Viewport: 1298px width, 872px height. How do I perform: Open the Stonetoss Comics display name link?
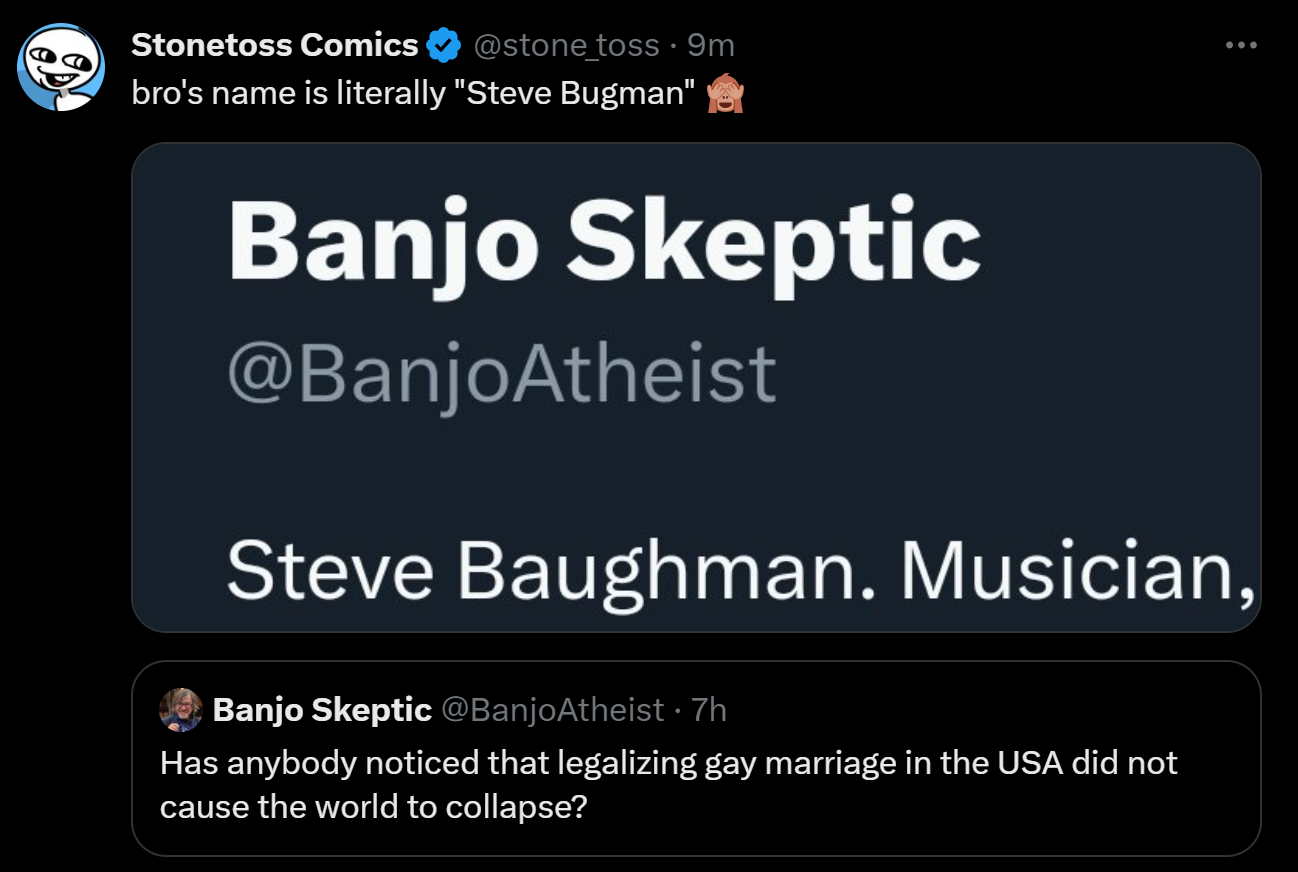(274, 45)
